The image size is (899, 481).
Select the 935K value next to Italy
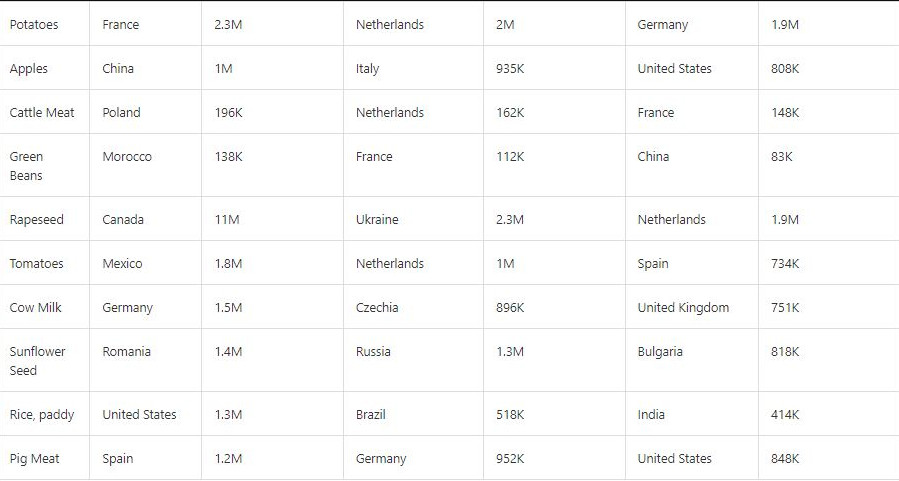point(510,69)
